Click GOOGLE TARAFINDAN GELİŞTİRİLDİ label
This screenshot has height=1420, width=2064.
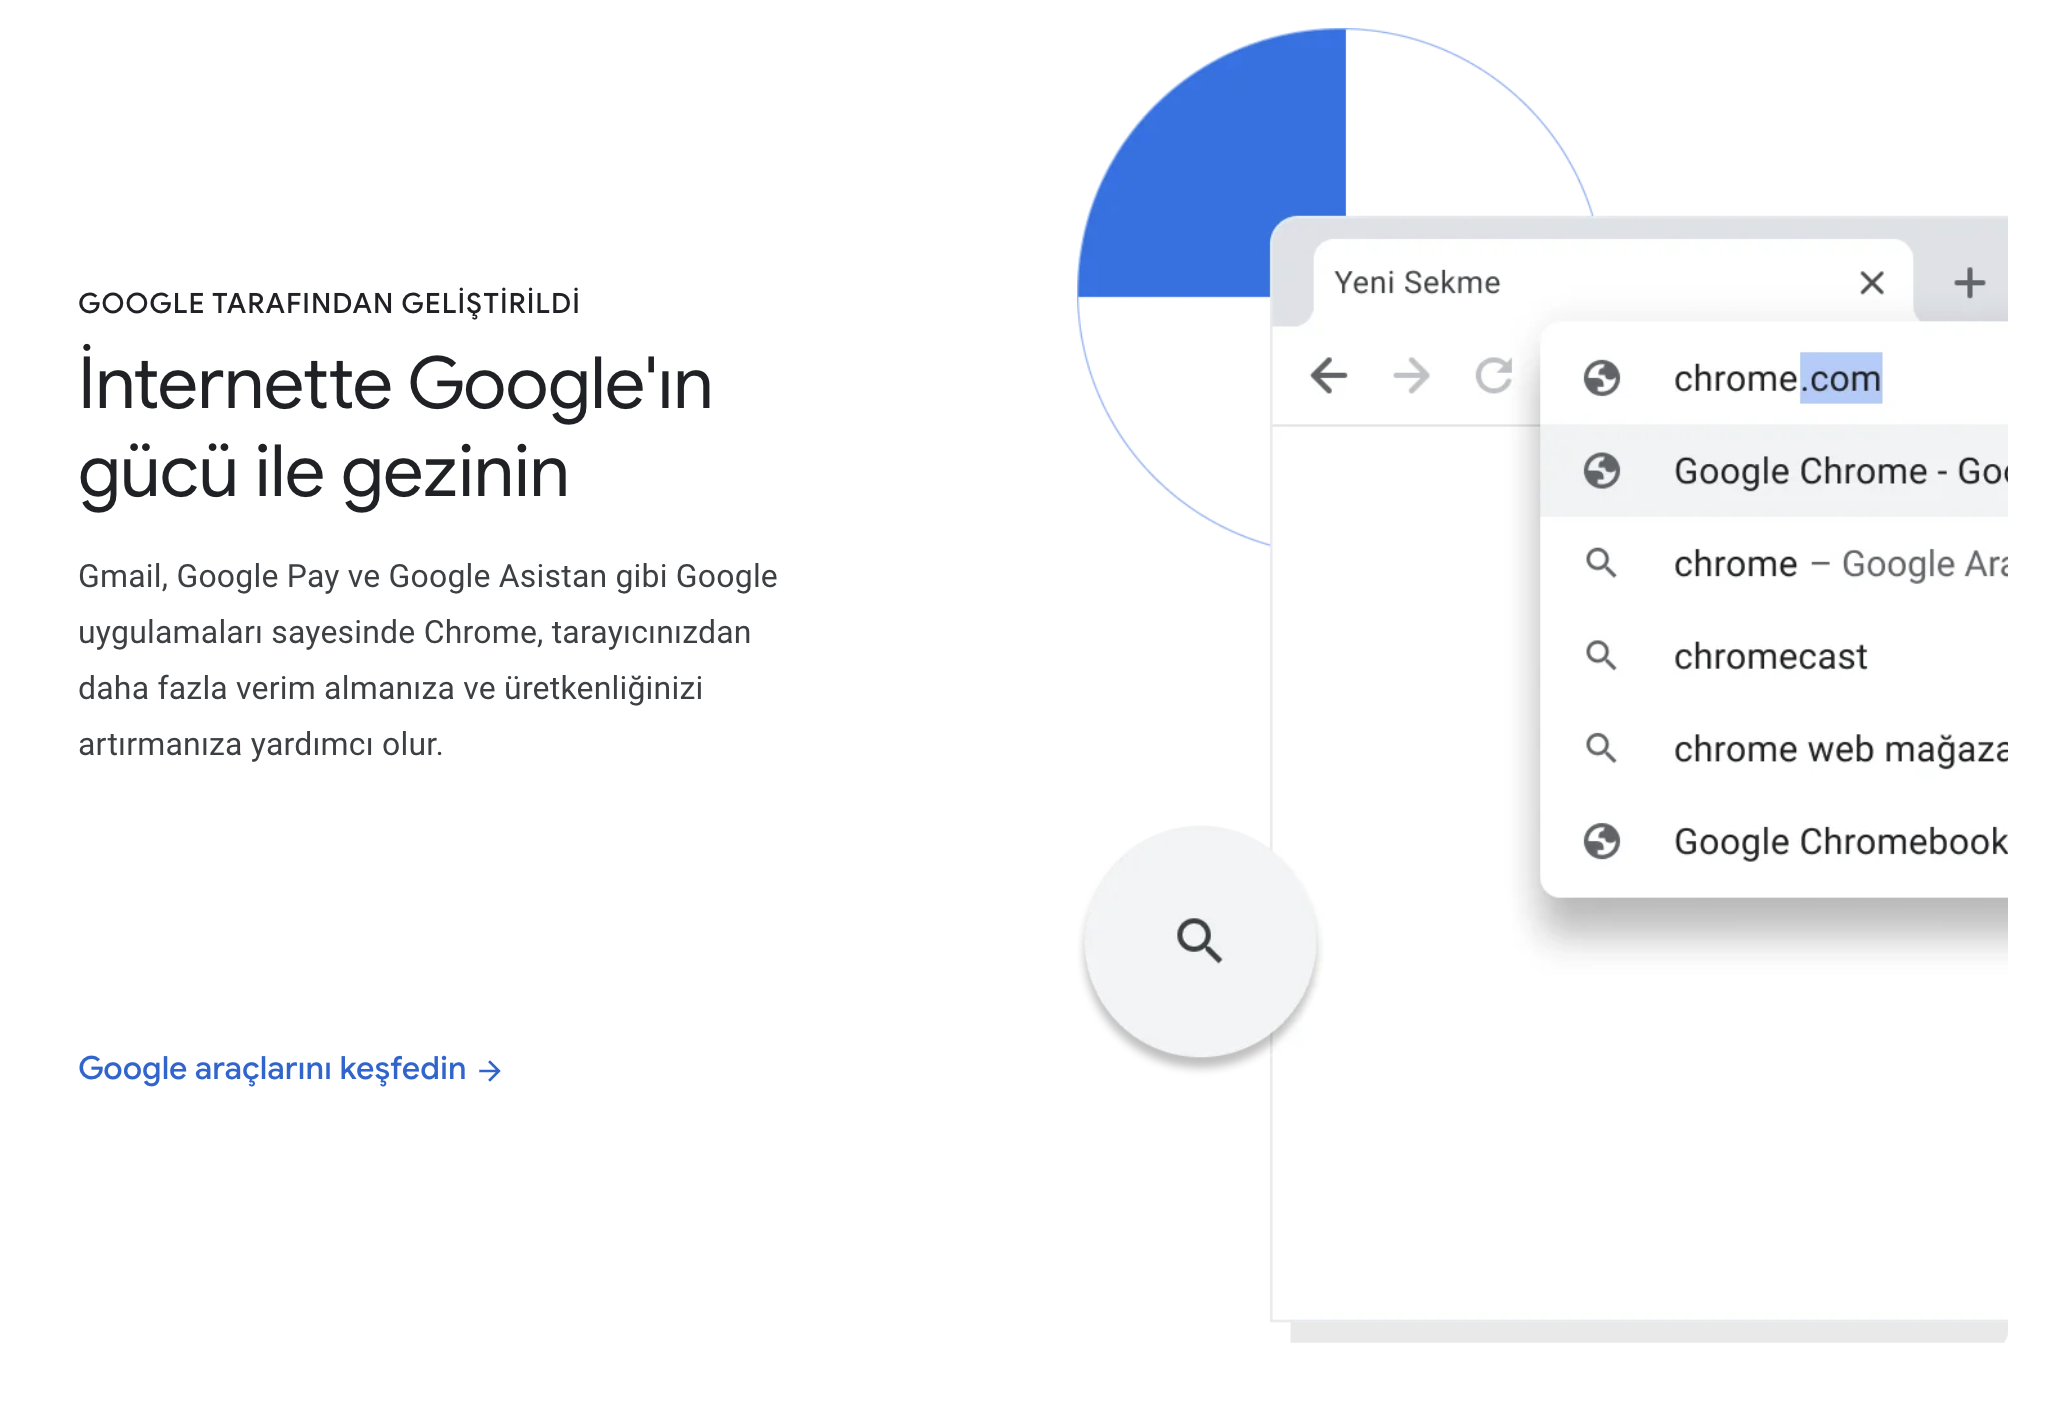tap(329, 303)
